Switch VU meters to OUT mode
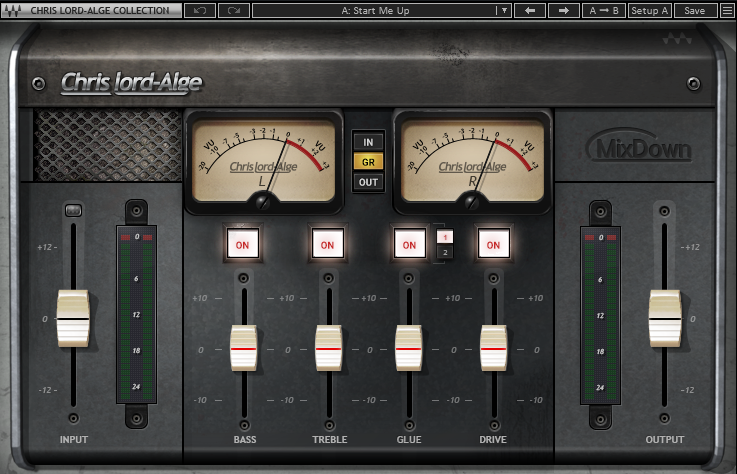Viewport: 737px width, 474px height. [x=369, y=182]
